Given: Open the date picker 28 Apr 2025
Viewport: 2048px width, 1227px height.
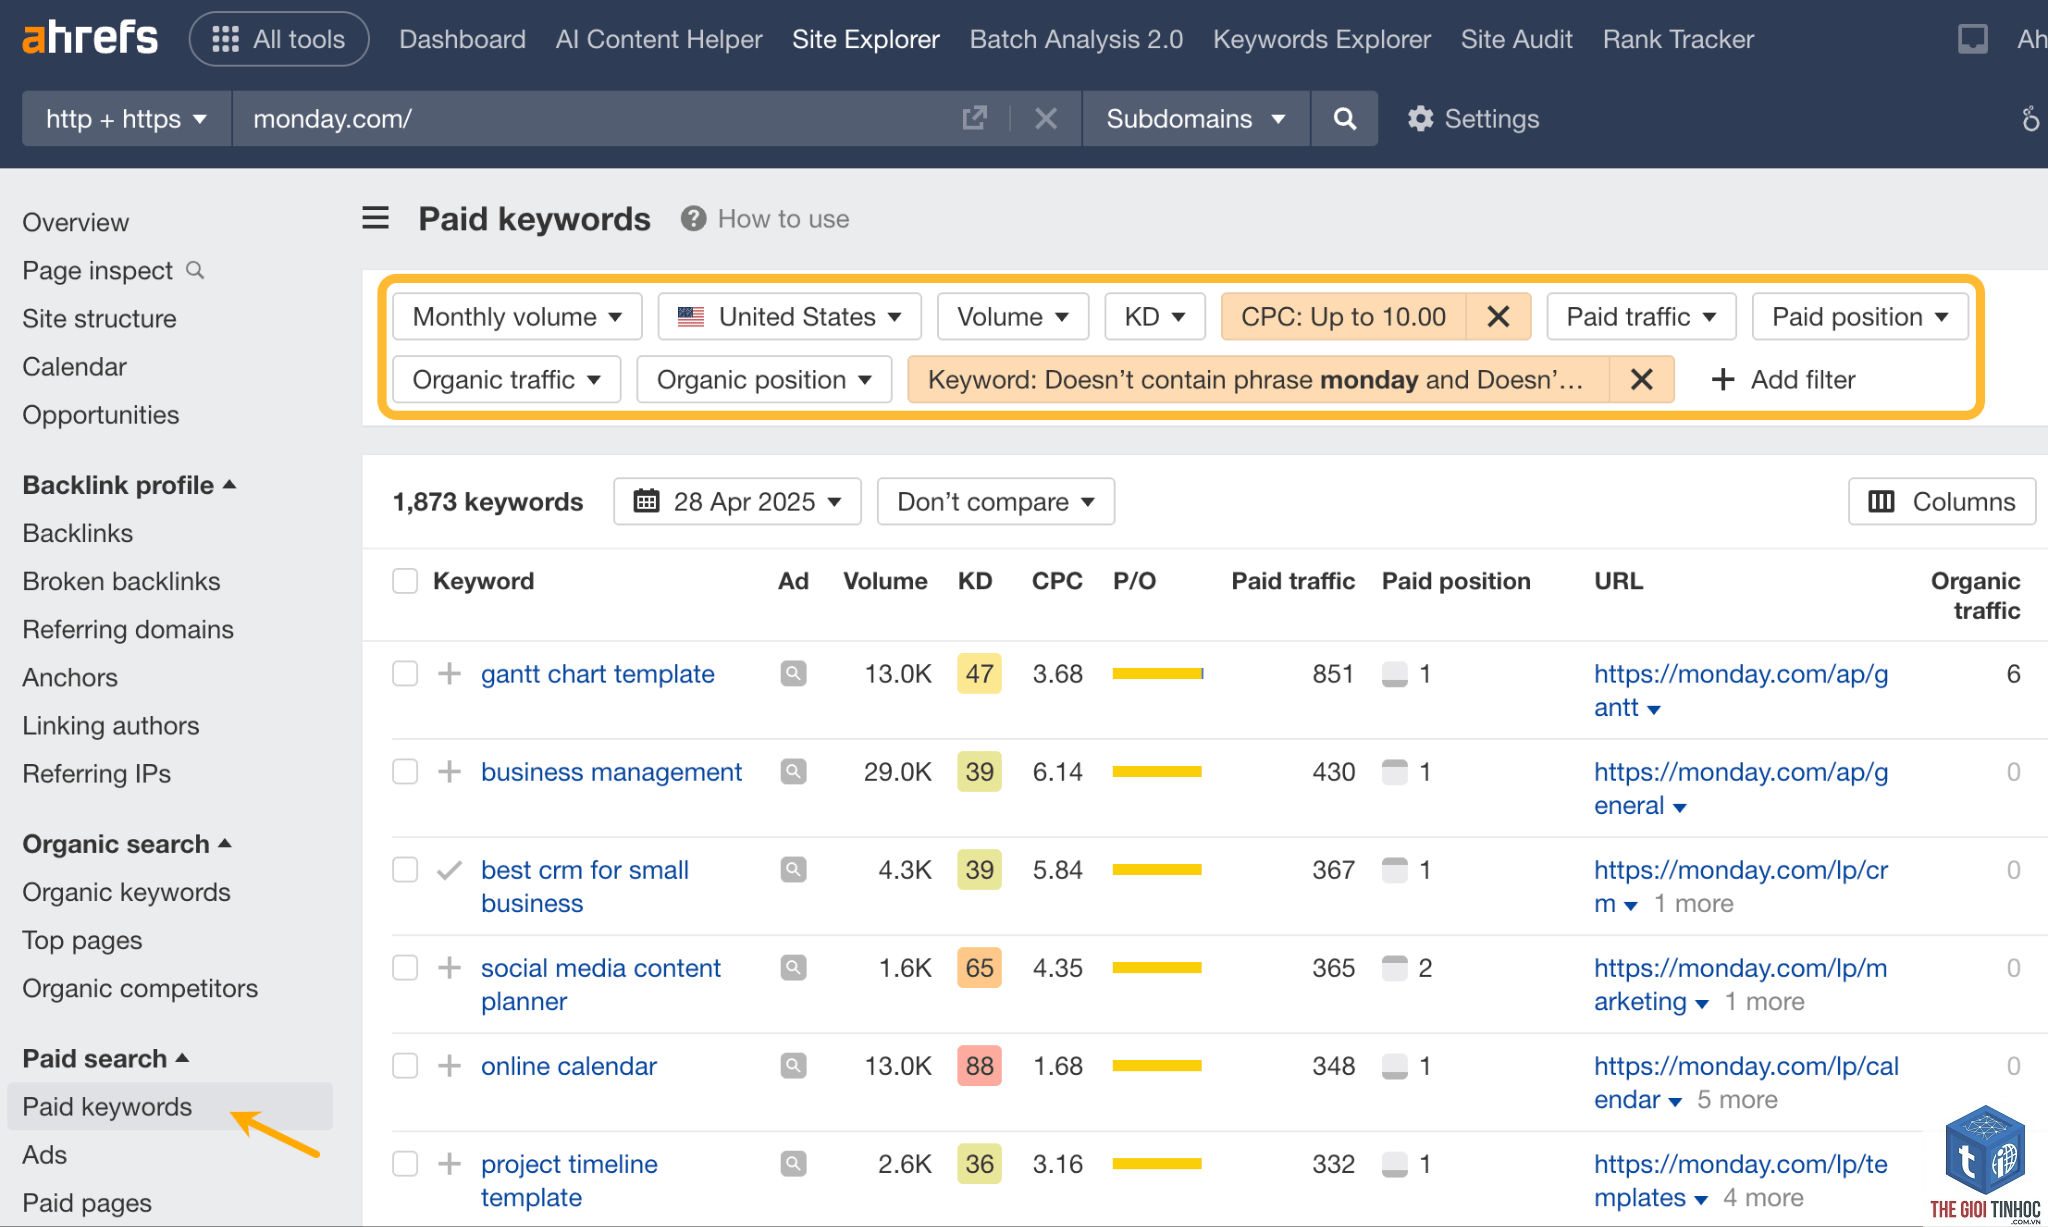Looking at the screenshot, I should (737, 501).
